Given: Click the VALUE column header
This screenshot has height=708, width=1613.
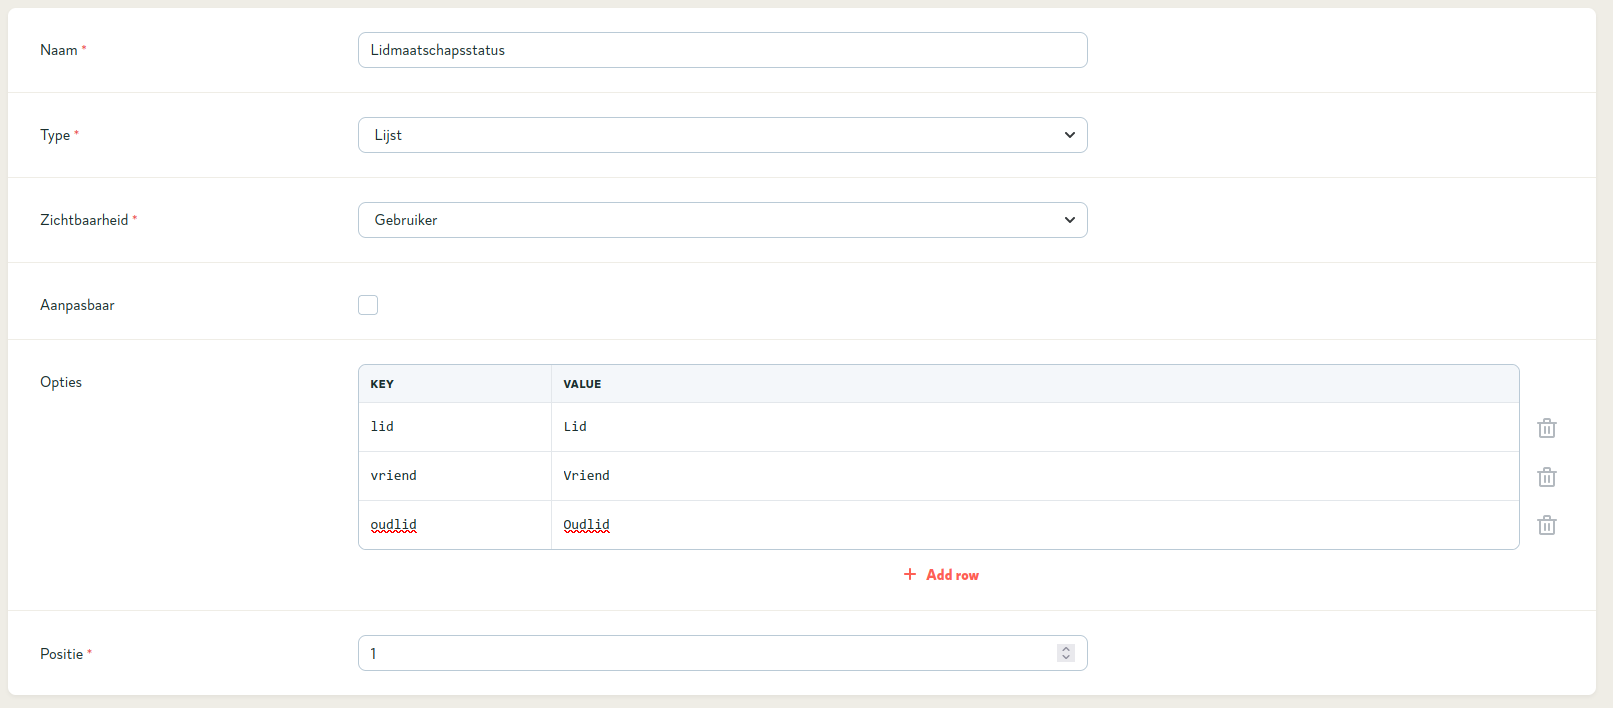Looking at the screenshot, I should (x=582, y=384).
